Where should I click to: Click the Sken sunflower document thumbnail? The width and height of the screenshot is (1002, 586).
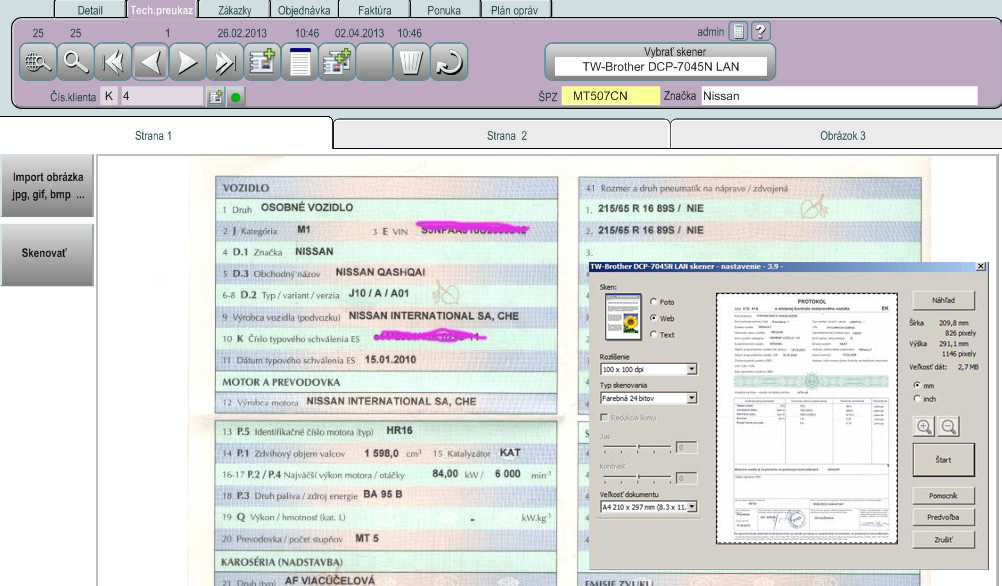623,317
